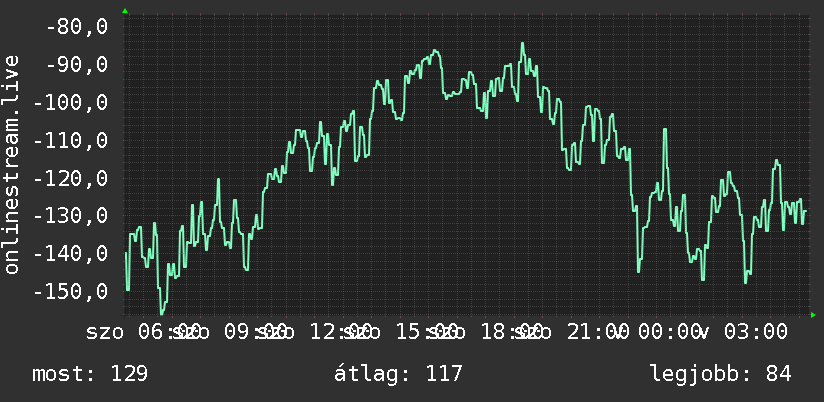The width and height of the screenshot is (824, 402).
Task: Select the -90,0 axis label
Action: tap(77, 65)
